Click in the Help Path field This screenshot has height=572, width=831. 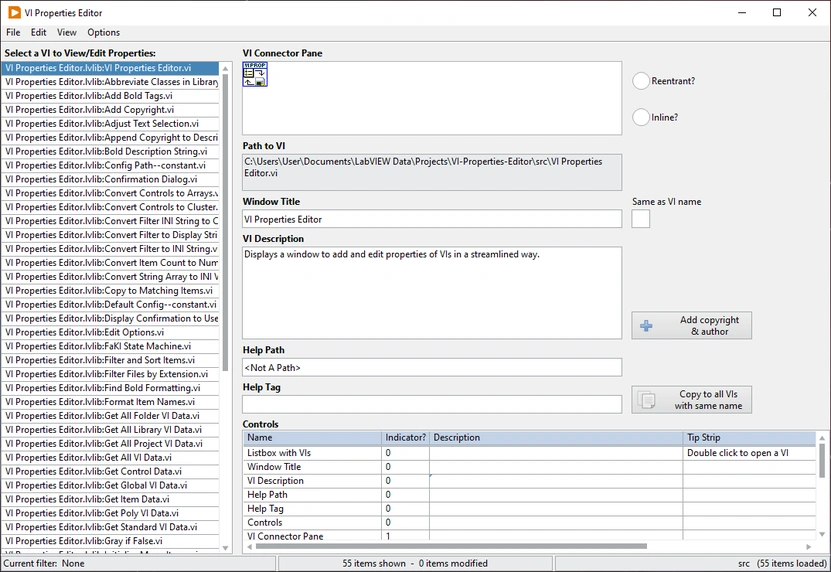tap(432, 367)
